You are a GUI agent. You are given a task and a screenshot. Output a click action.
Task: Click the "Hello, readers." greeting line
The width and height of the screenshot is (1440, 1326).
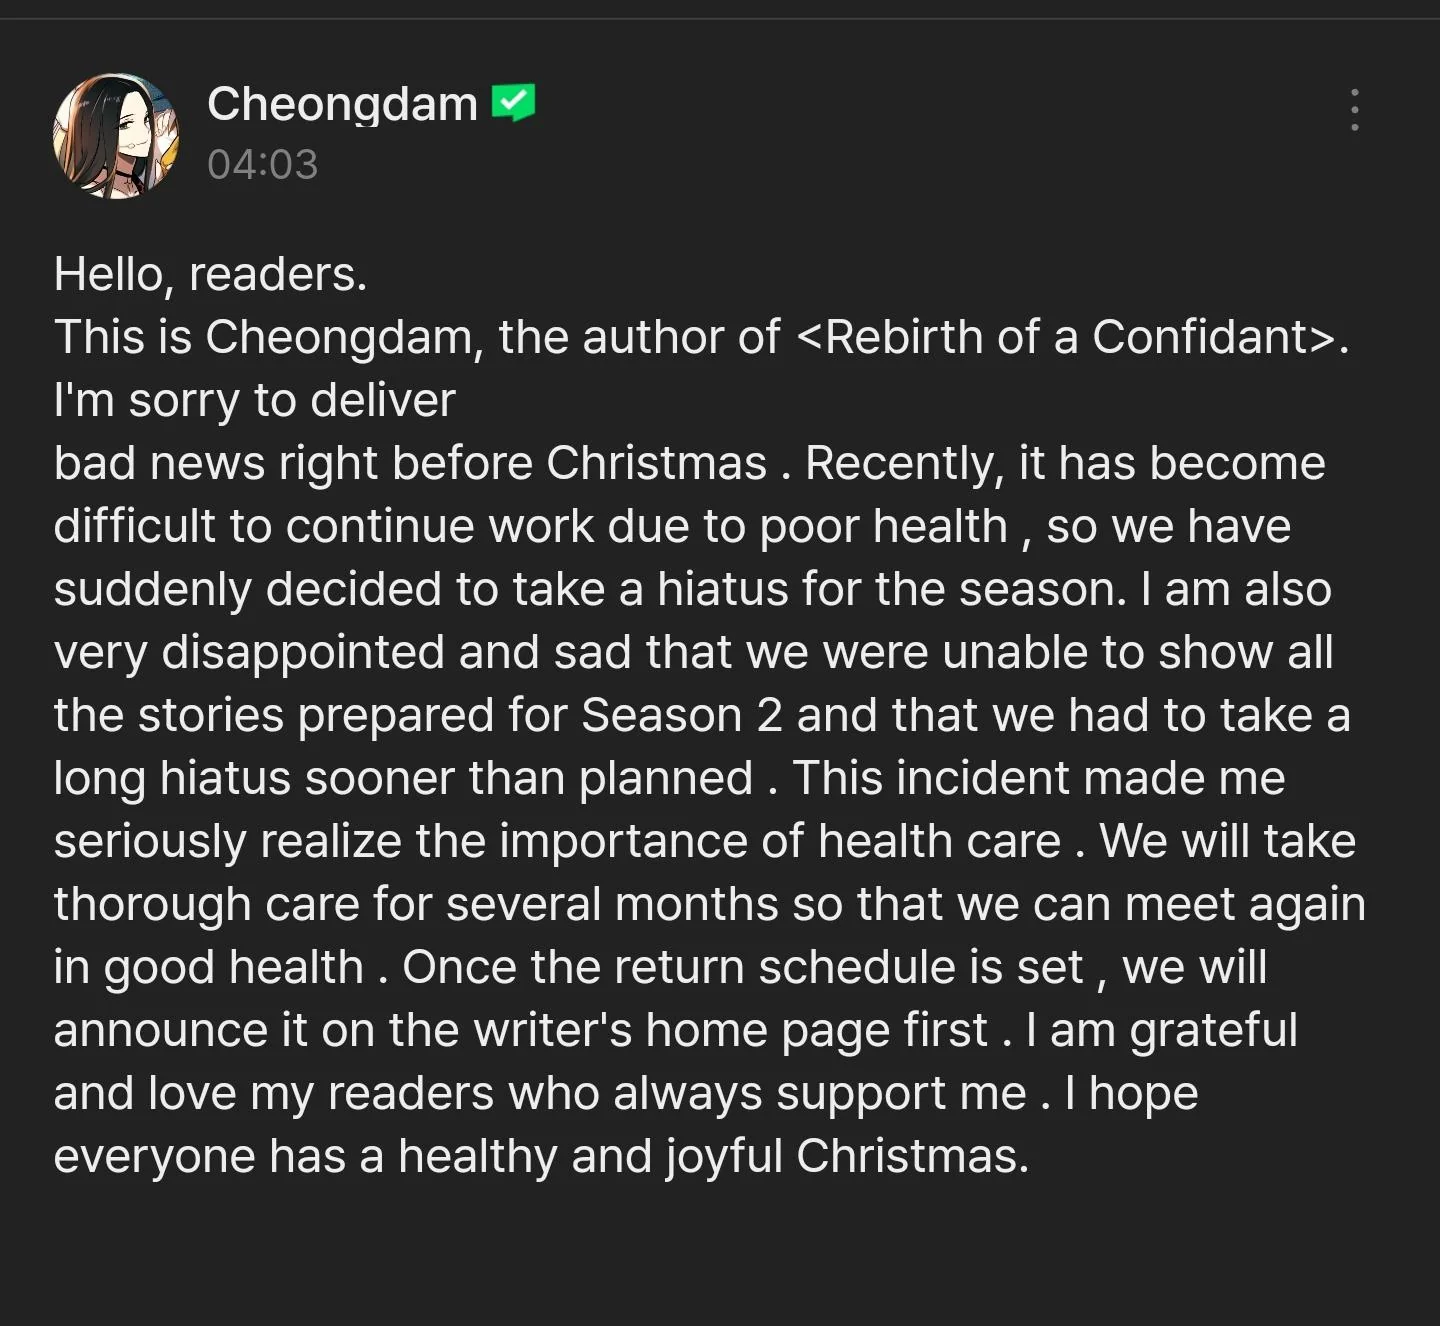click(210, 274)
